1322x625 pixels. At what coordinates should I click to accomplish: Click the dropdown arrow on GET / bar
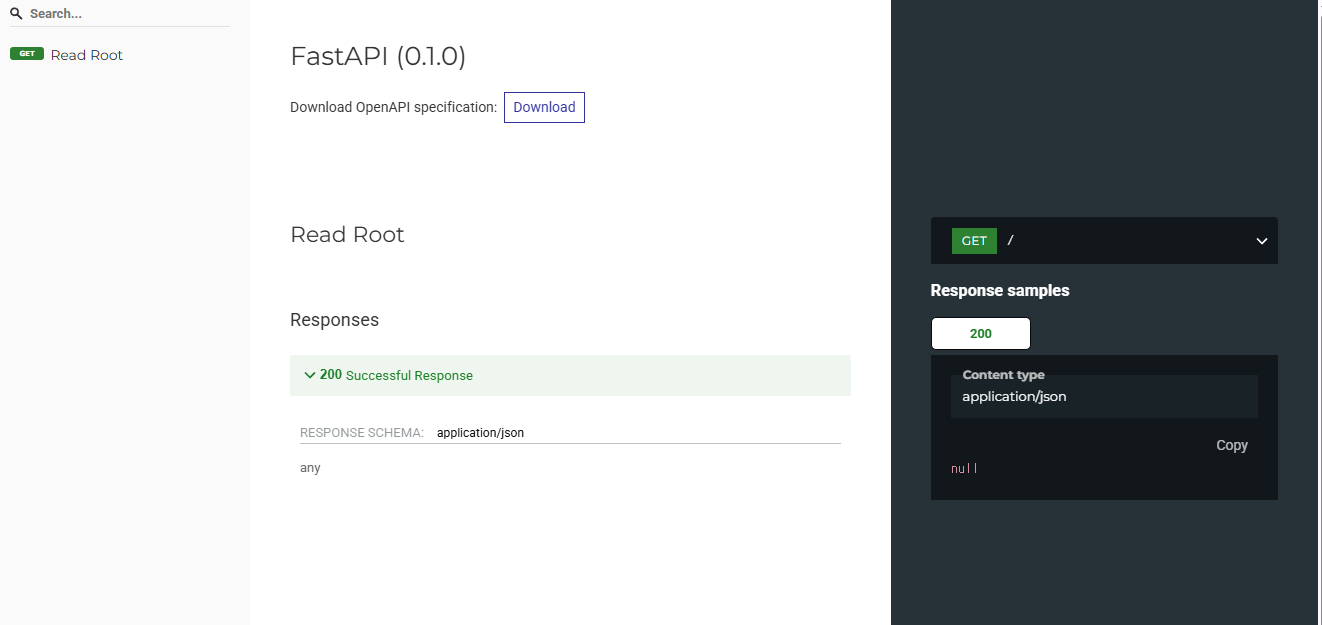pos(1262,241)
